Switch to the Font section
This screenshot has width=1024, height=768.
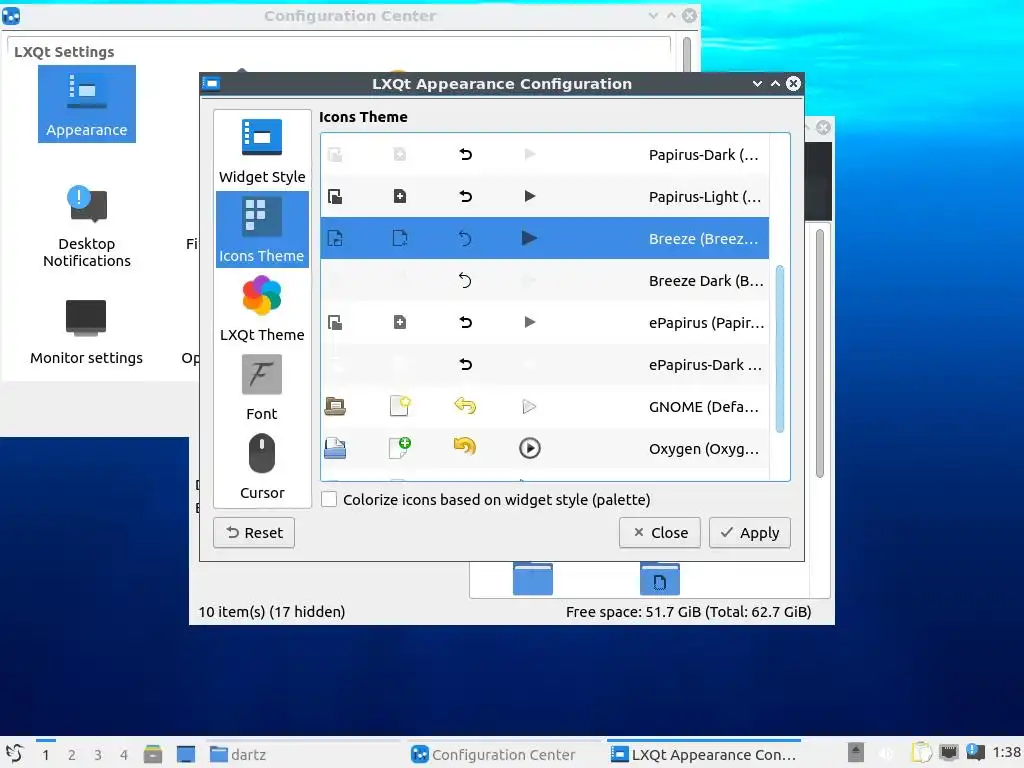click(262, 387)
